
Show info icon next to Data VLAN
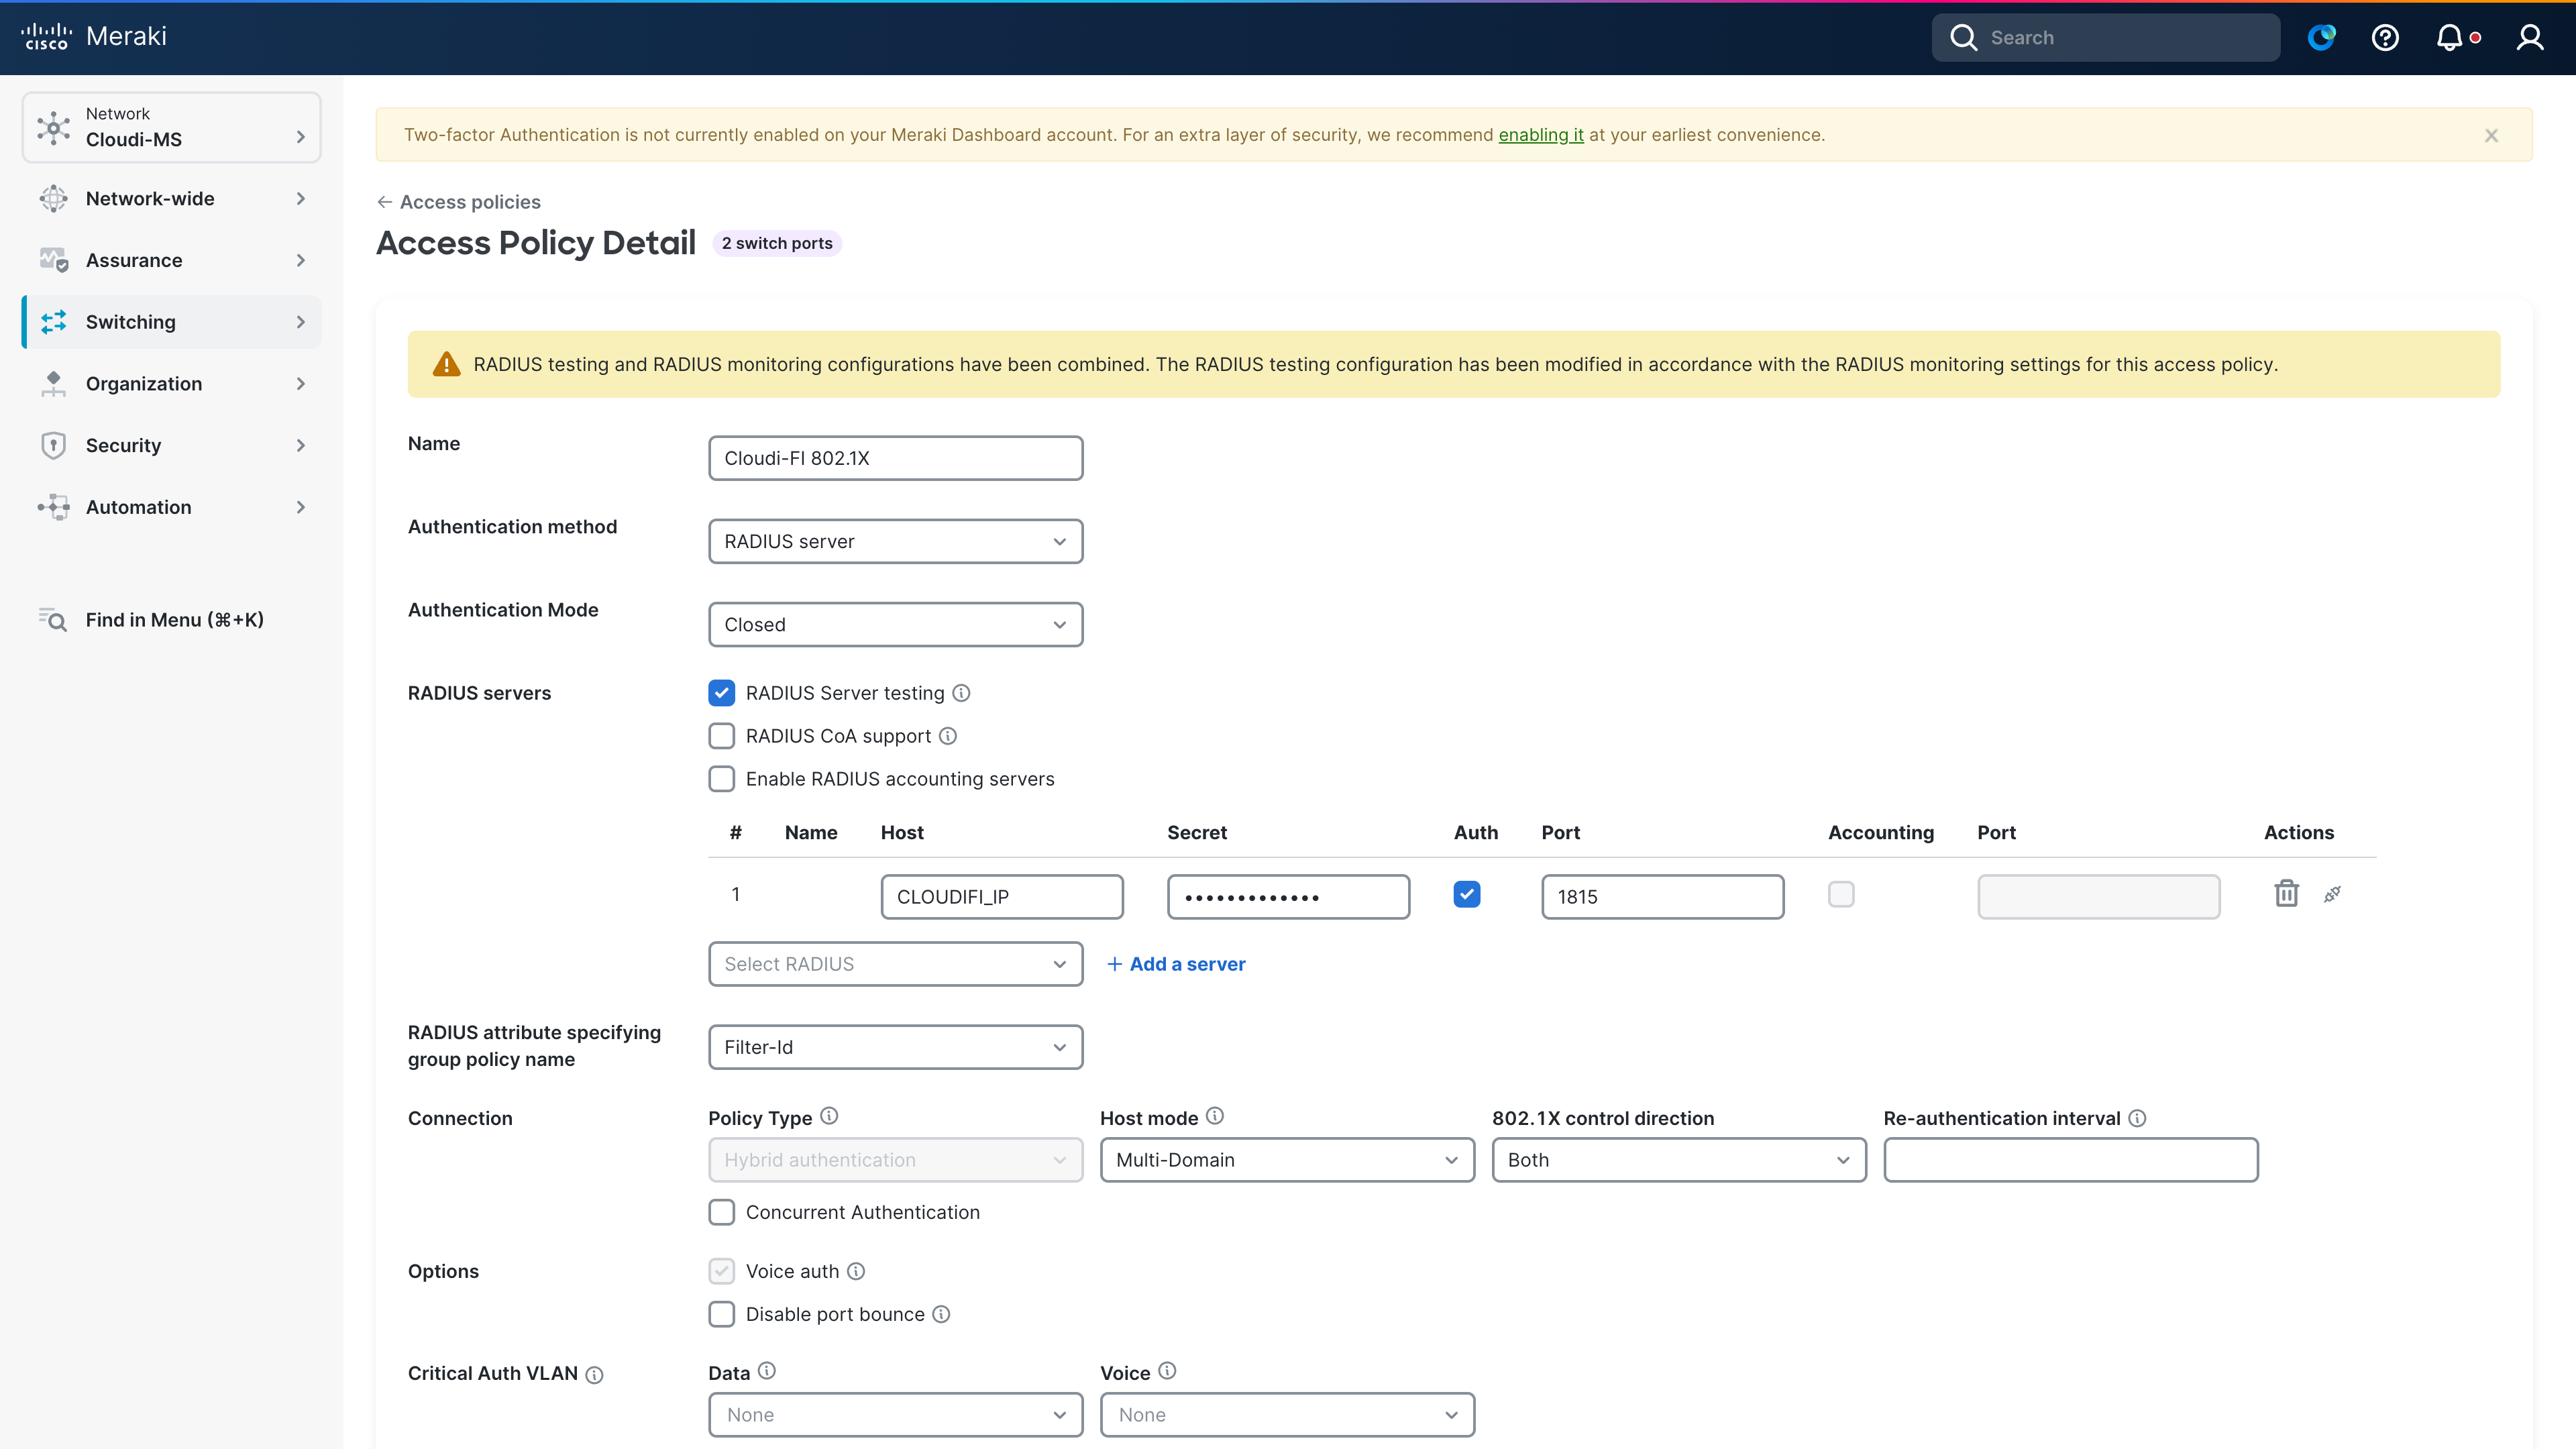point(767,1371)
